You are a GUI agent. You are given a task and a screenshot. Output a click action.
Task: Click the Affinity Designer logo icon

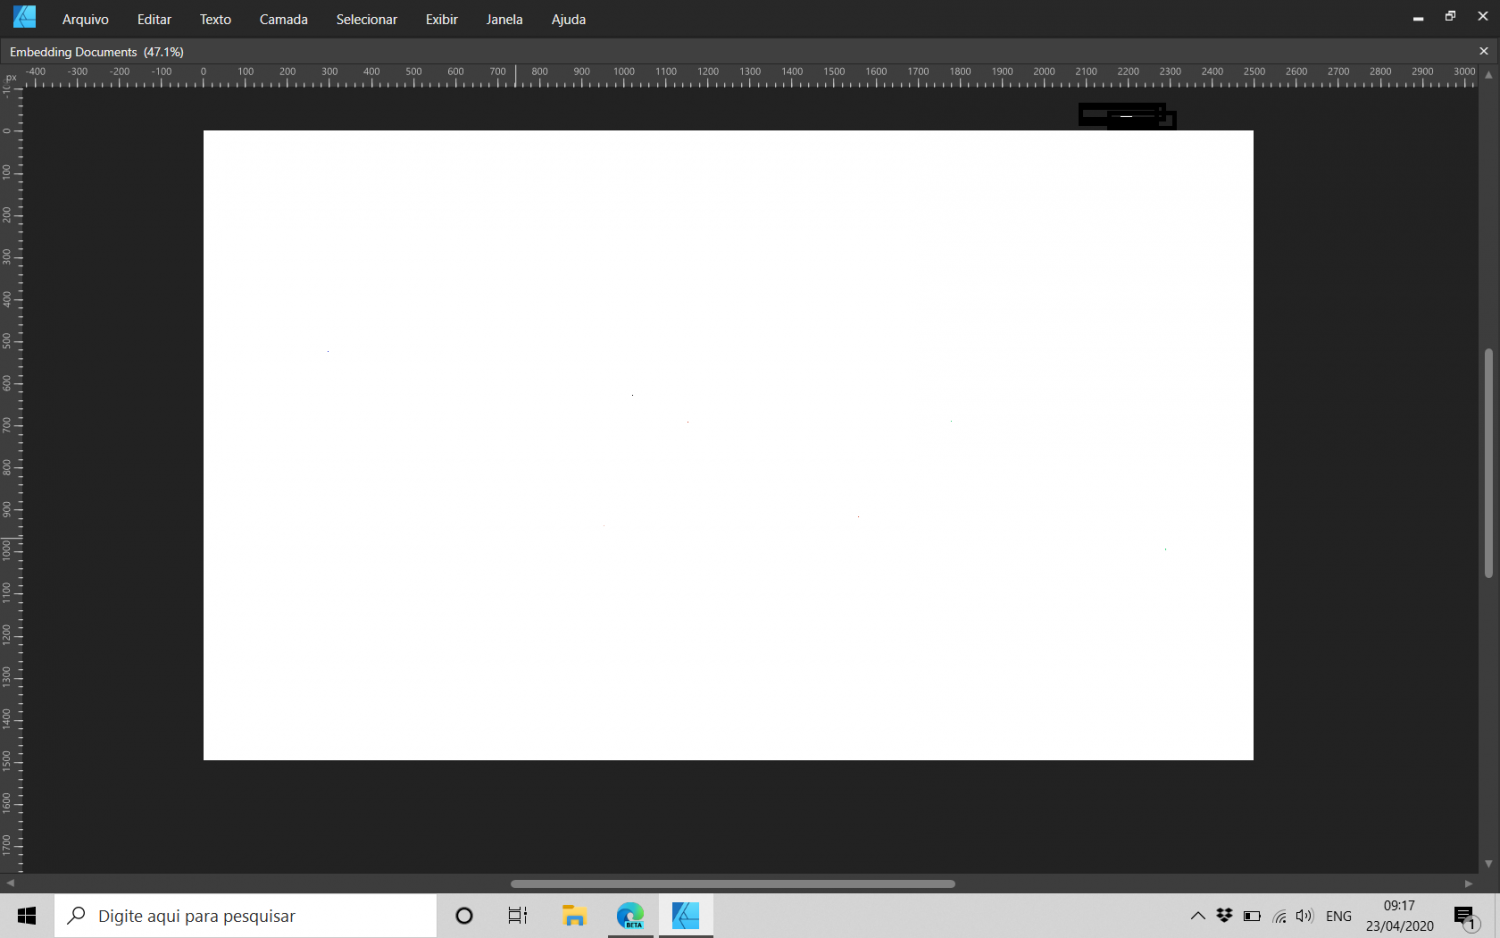tap(23, 15)
